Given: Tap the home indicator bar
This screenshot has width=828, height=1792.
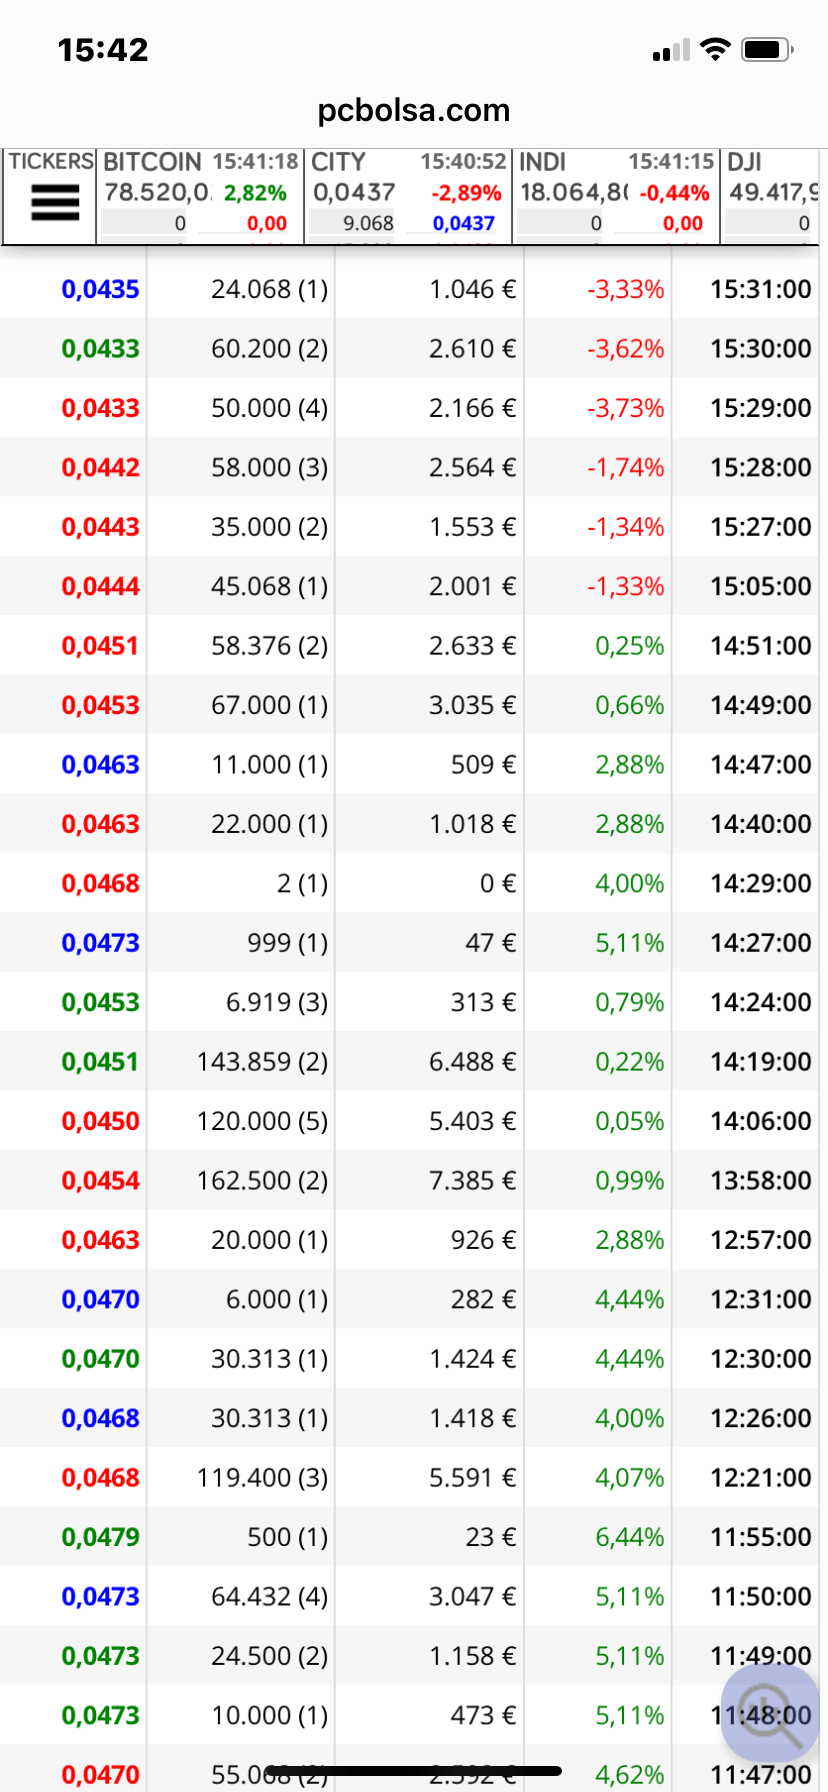Looking at the screenshot, I should click(414, 1771).
